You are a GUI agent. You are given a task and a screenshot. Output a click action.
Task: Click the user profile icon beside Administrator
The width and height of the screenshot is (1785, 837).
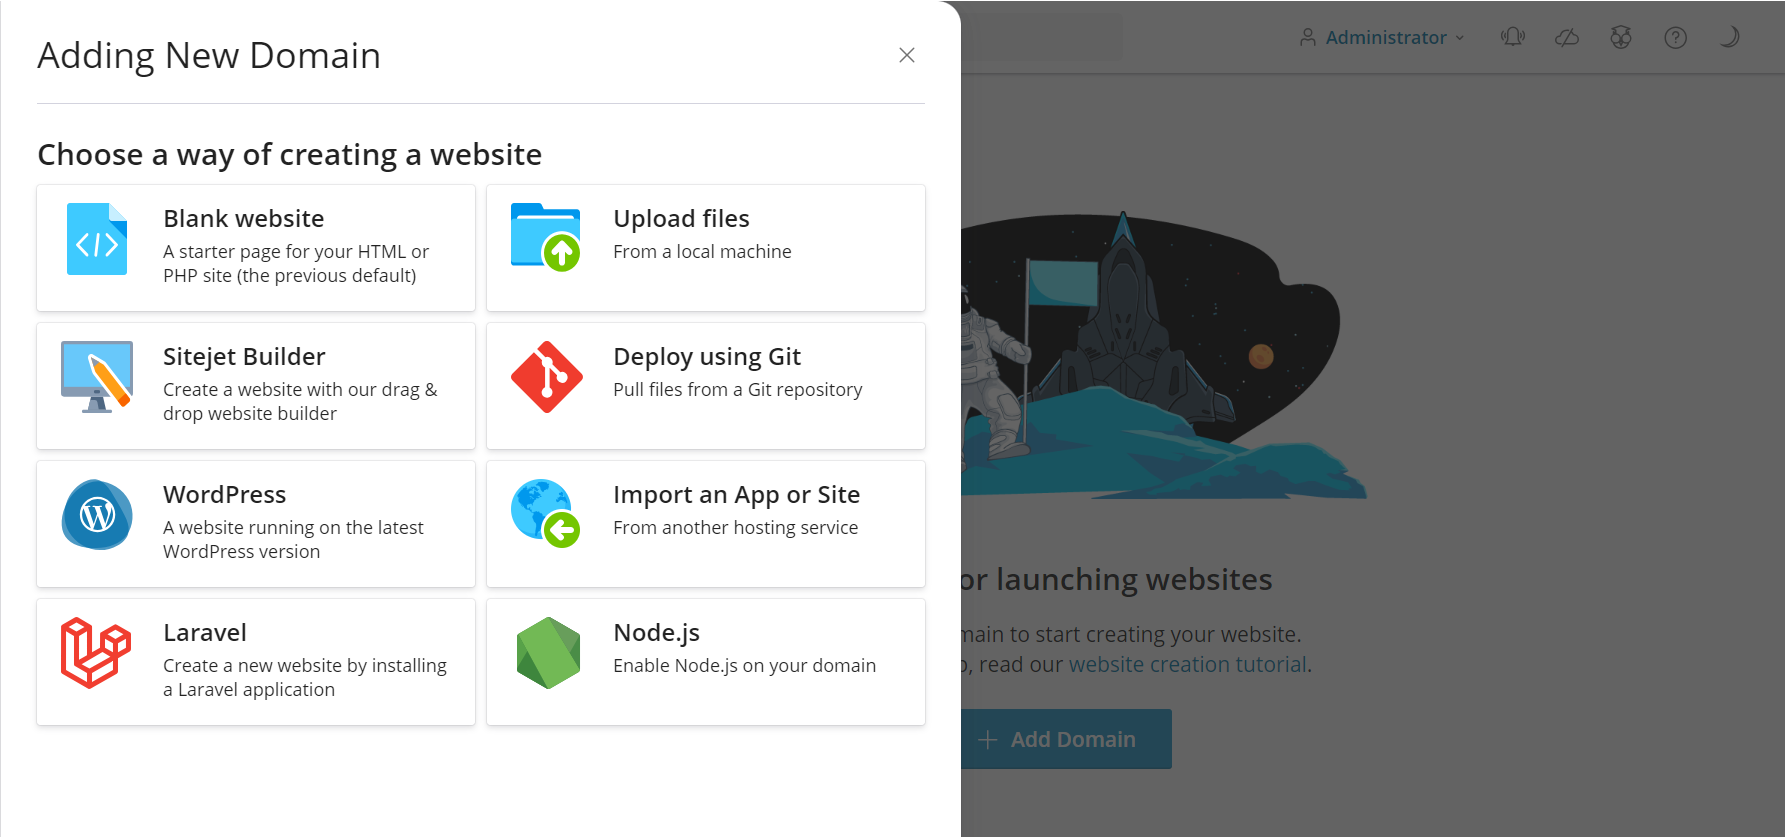tap(1307, 37)
